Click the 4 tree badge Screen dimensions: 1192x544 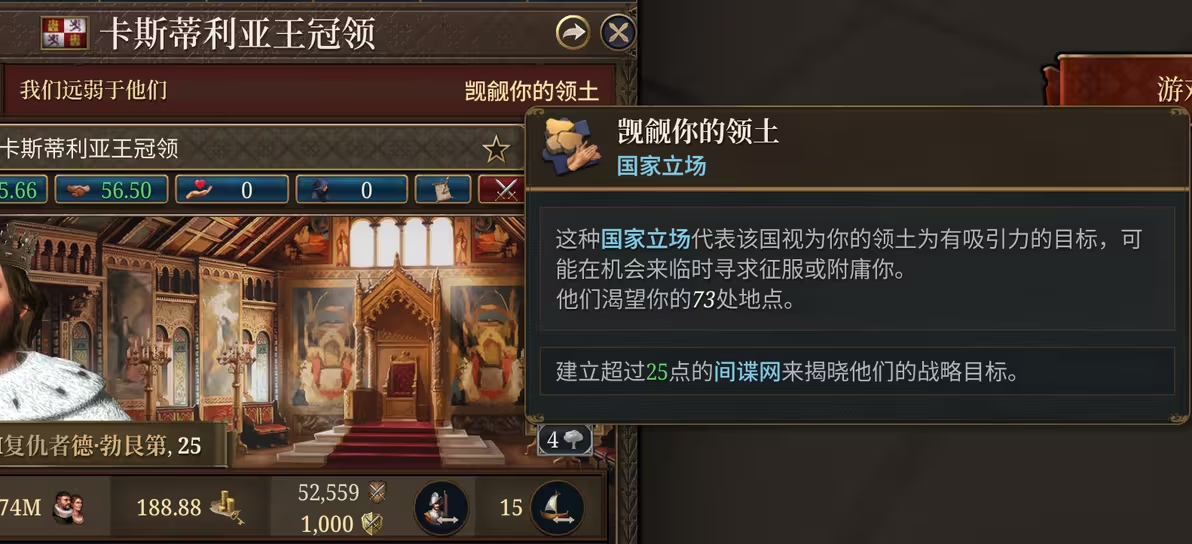[564, 440]
